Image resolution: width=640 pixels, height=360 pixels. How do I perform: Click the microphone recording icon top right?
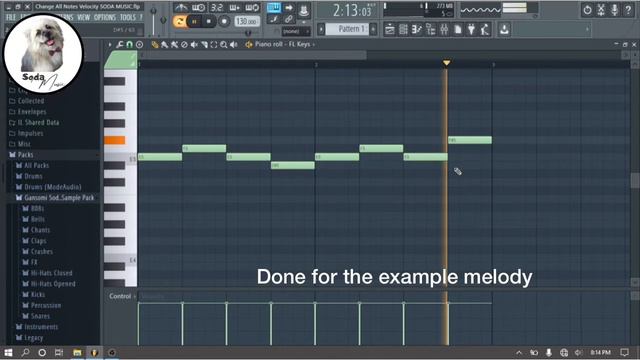coord(614,10)
